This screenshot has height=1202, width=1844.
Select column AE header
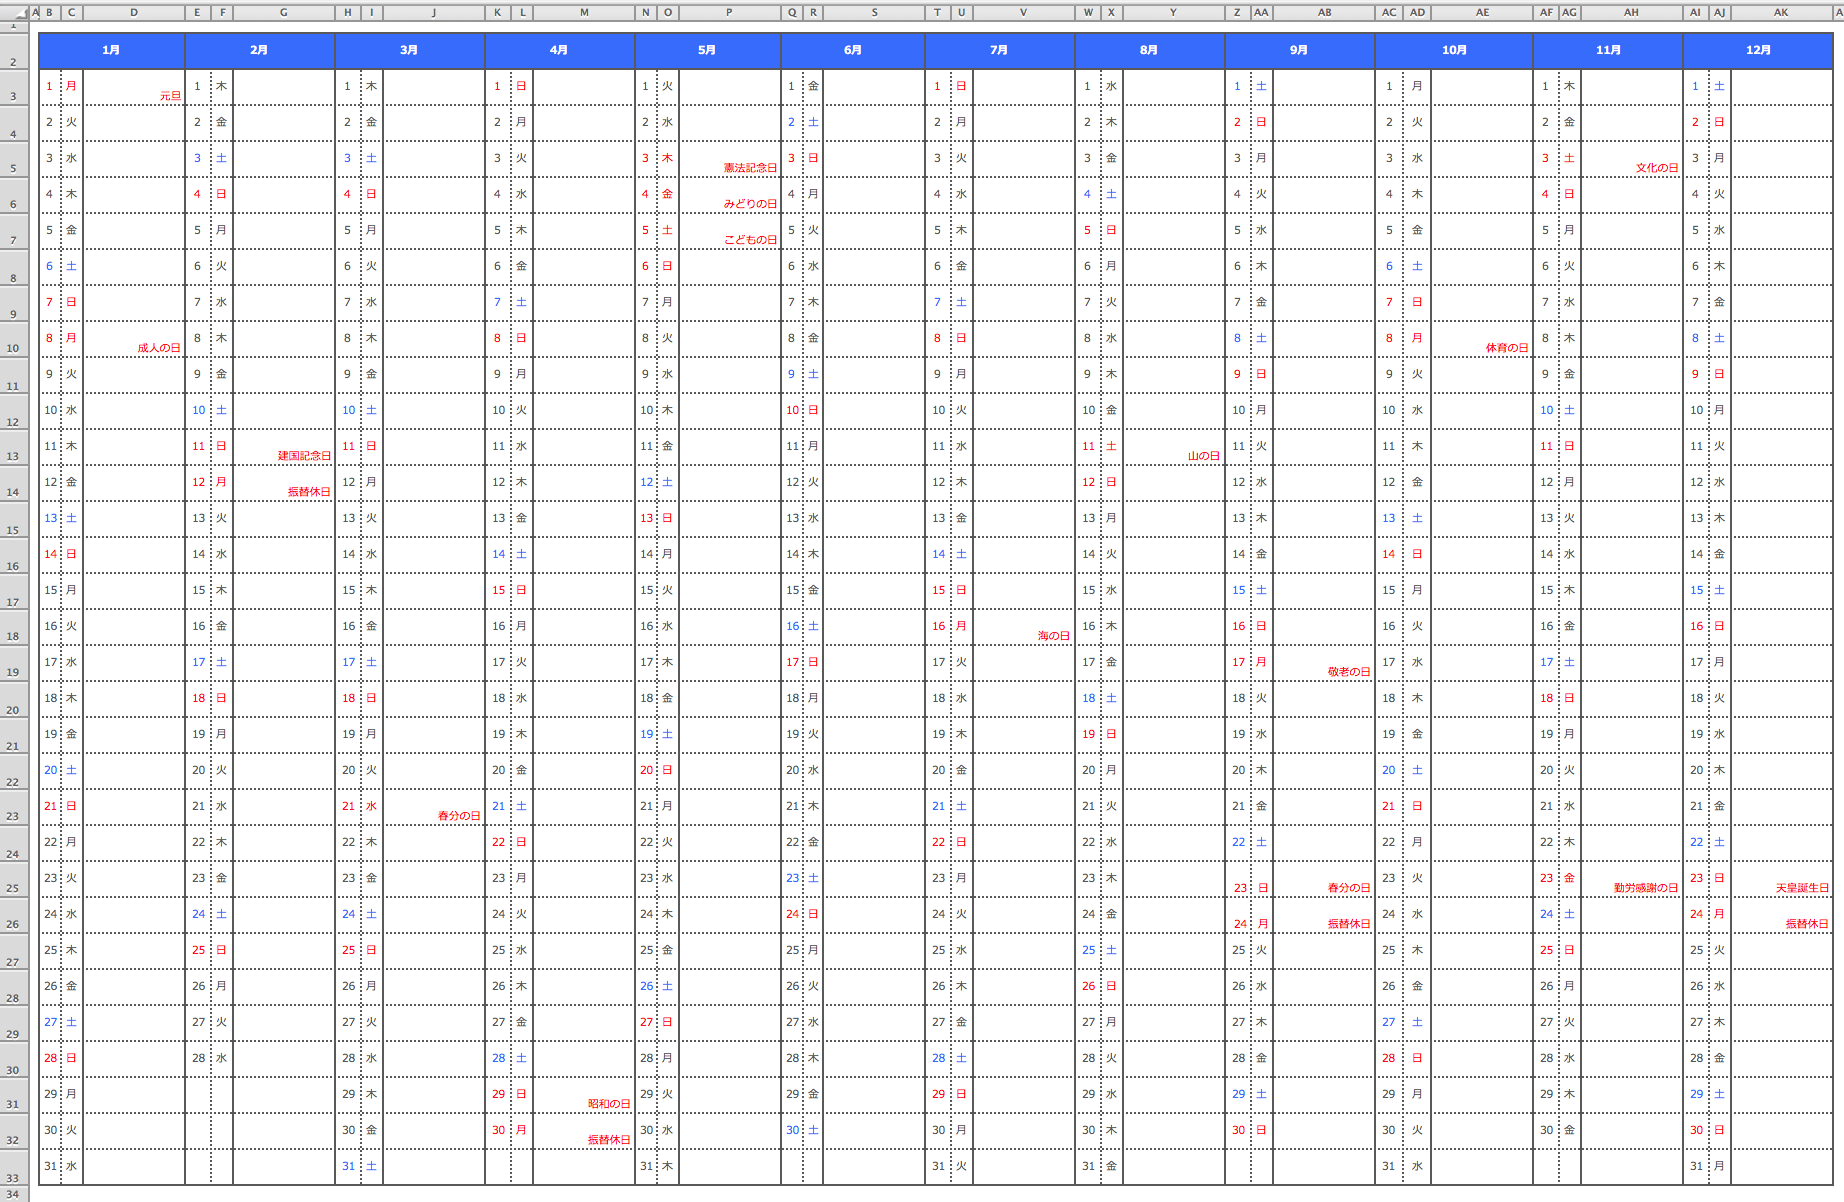(1482, 13)
